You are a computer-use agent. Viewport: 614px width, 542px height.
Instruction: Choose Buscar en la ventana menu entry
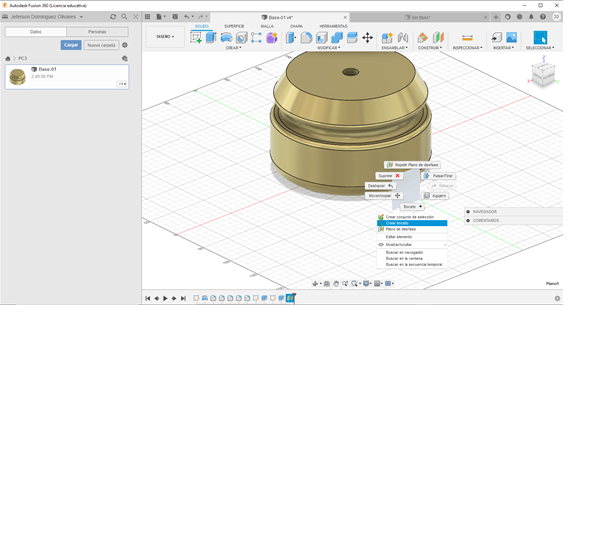tap(412, 258)
